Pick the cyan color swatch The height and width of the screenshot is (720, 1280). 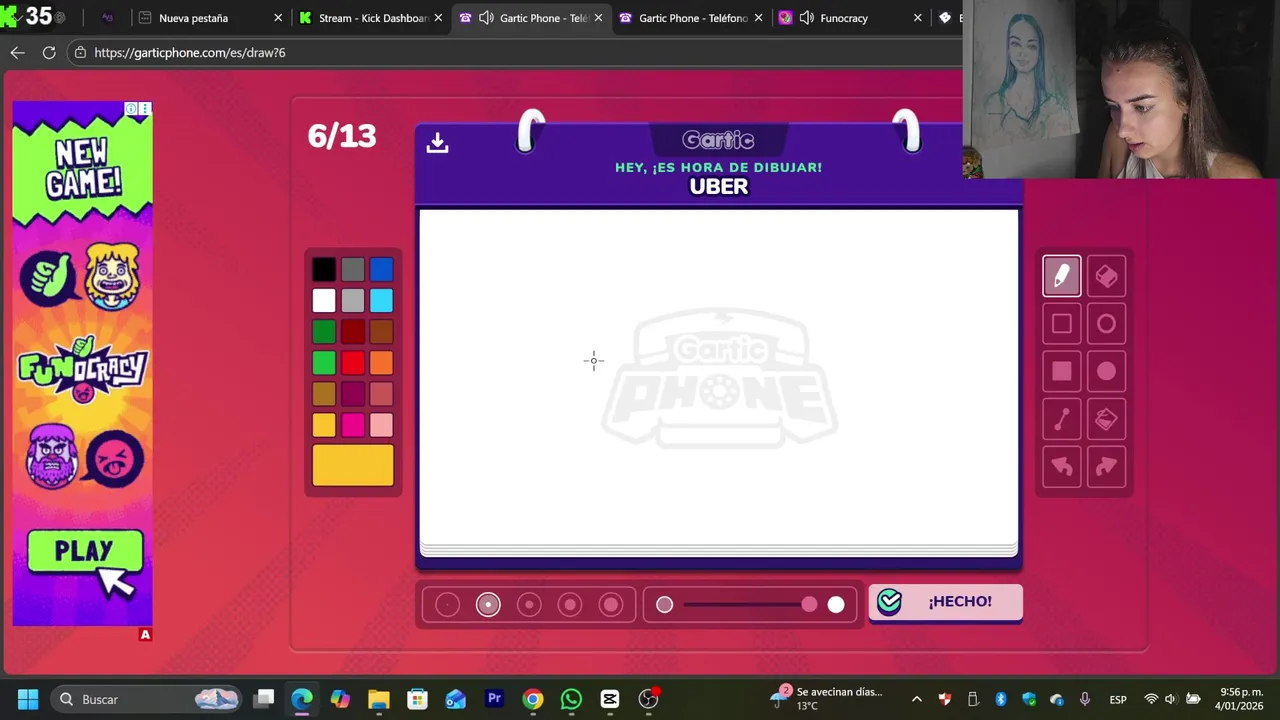point(381,301)
